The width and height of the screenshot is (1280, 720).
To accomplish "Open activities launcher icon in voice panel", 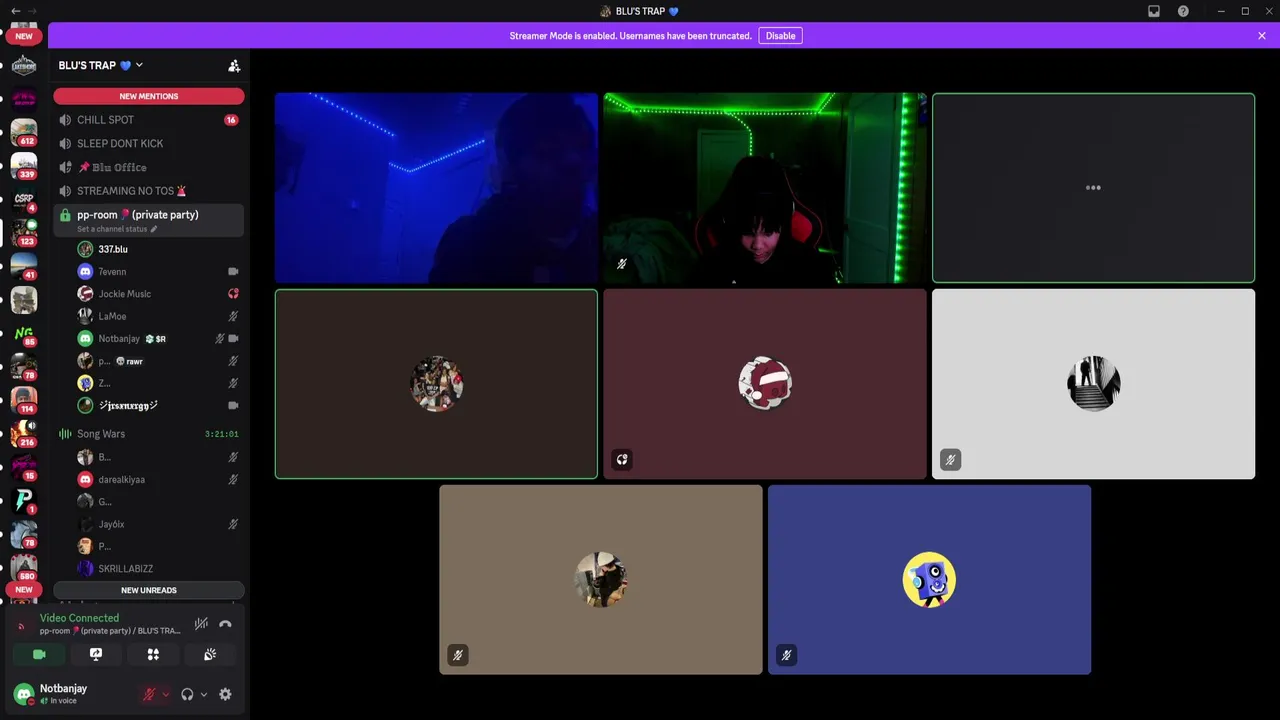I will (x=153, y=654).
